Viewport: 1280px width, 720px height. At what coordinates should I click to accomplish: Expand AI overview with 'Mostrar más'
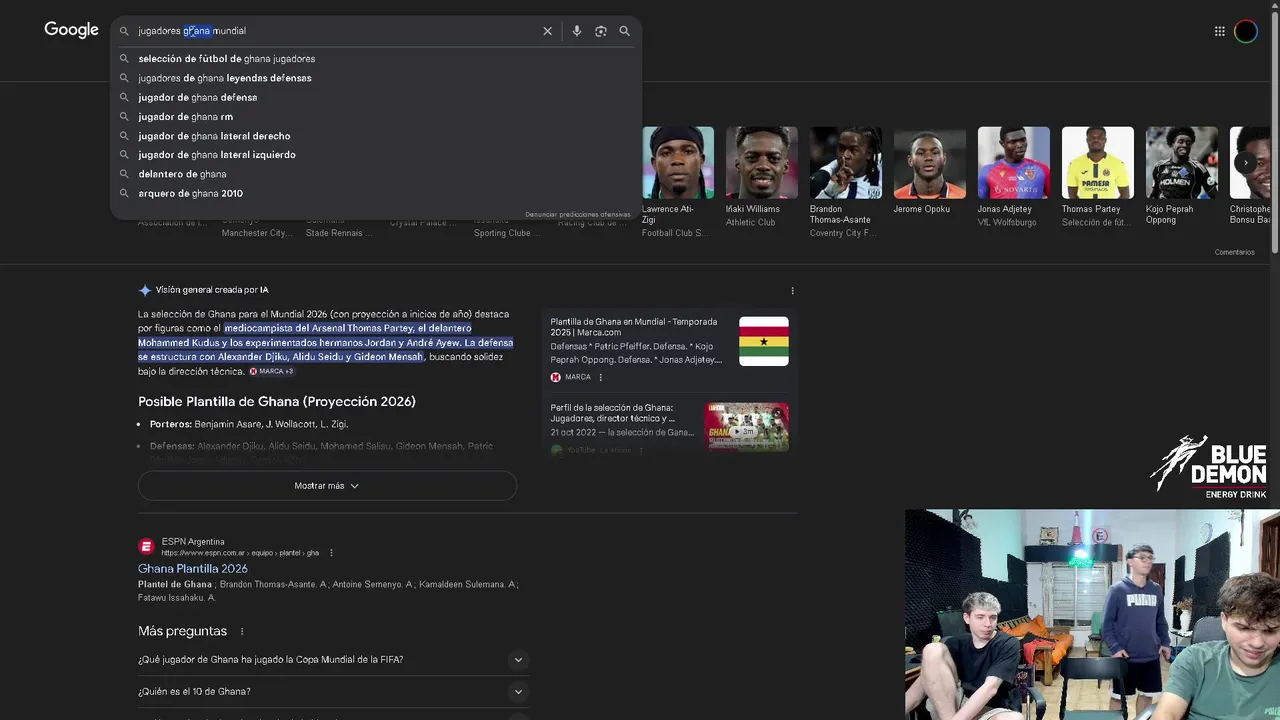point(327,486)
